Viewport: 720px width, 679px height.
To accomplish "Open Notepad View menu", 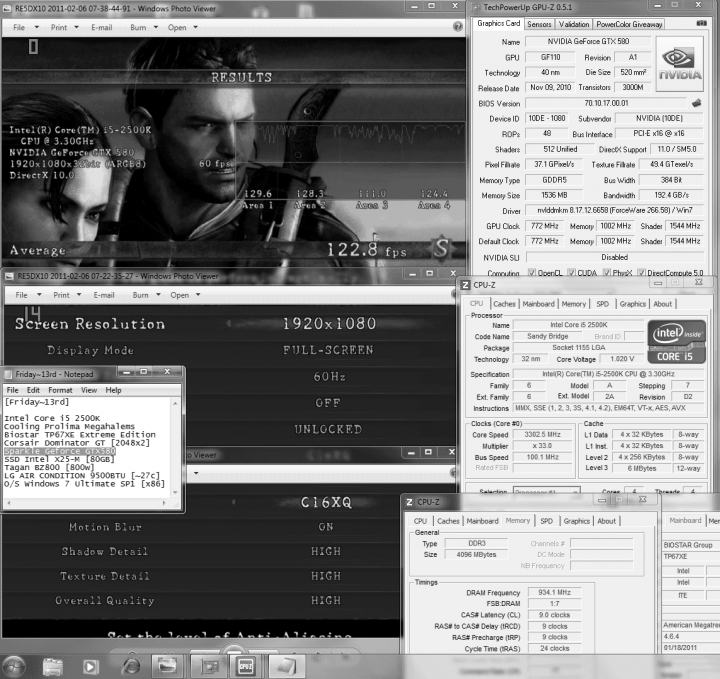I will pos(89,390).
